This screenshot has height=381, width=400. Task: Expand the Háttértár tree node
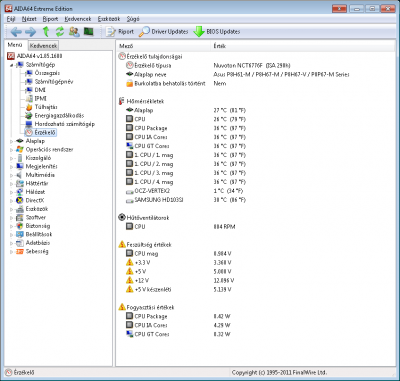point(12,184)
